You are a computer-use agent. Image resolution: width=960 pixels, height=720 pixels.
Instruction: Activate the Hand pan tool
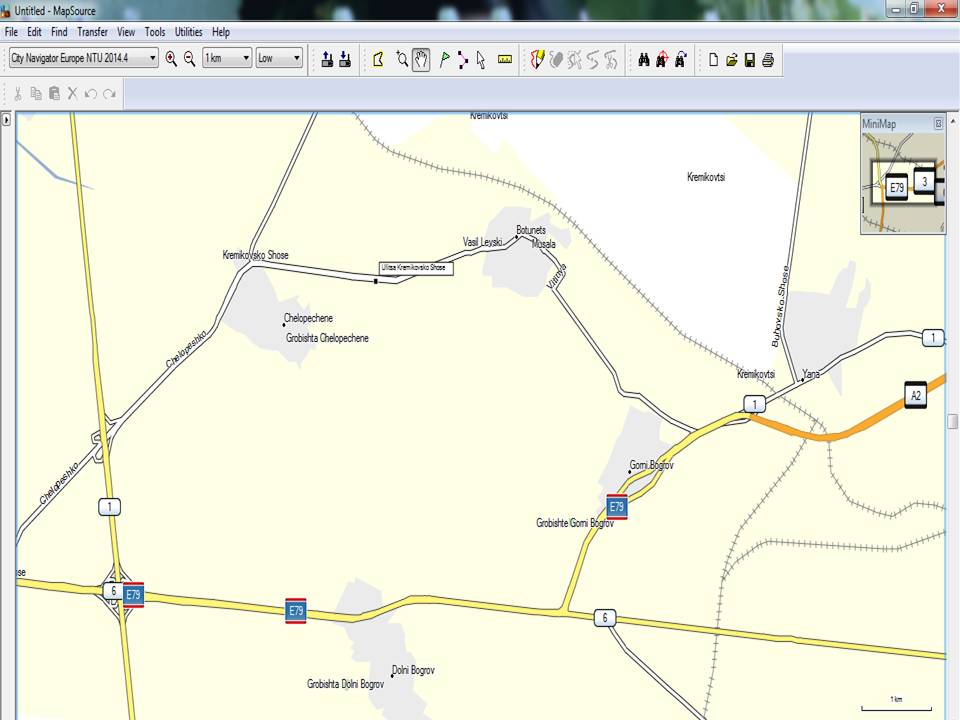click(x=421, y=59)
